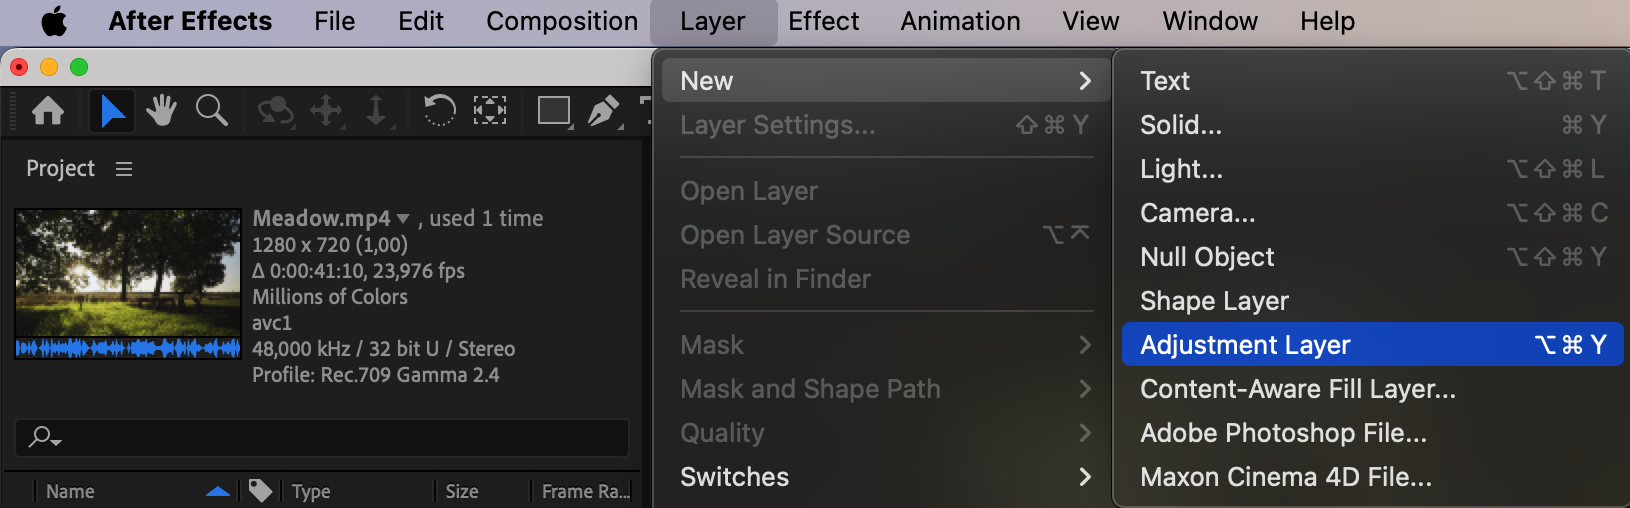Select the Rotation tool
1630x508 pixels.
tap(439, 110)
